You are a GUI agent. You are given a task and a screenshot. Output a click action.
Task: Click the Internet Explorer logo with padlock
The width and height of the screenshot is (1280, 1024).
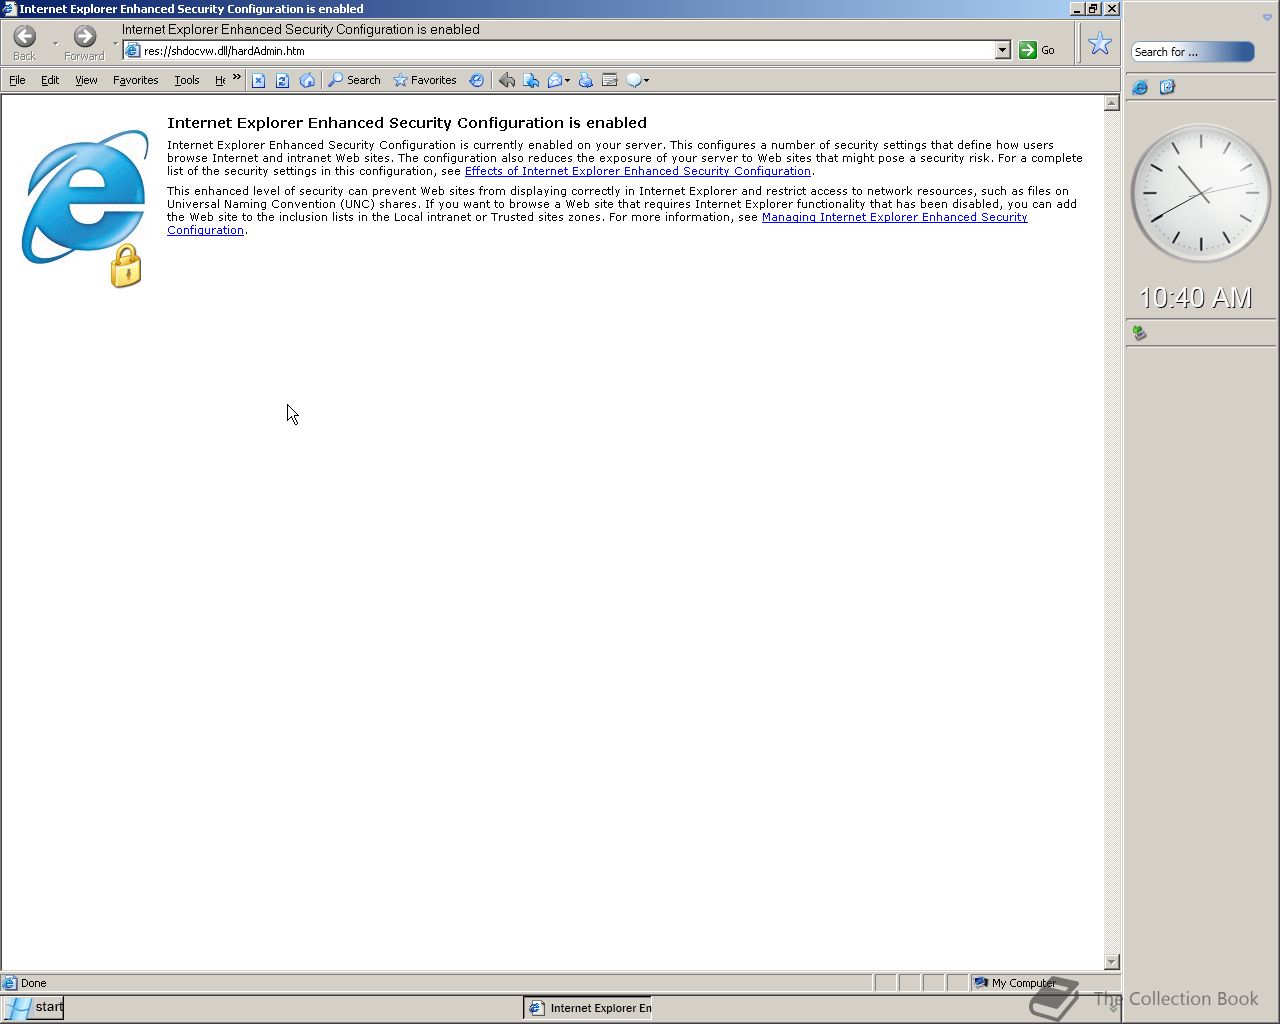[85, 208]
